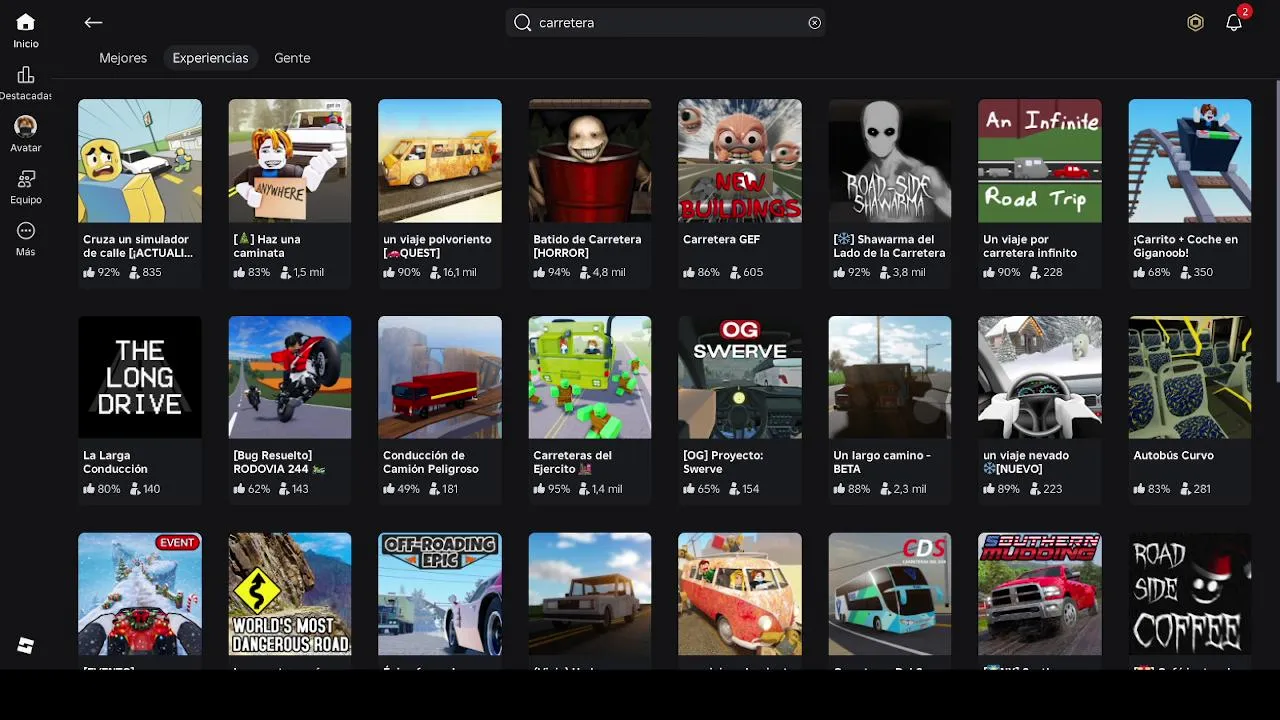Screen dimensions: 1280x720
Task: Open World's Most Dangerous Road thumbnail
Action: pos(290,594)
